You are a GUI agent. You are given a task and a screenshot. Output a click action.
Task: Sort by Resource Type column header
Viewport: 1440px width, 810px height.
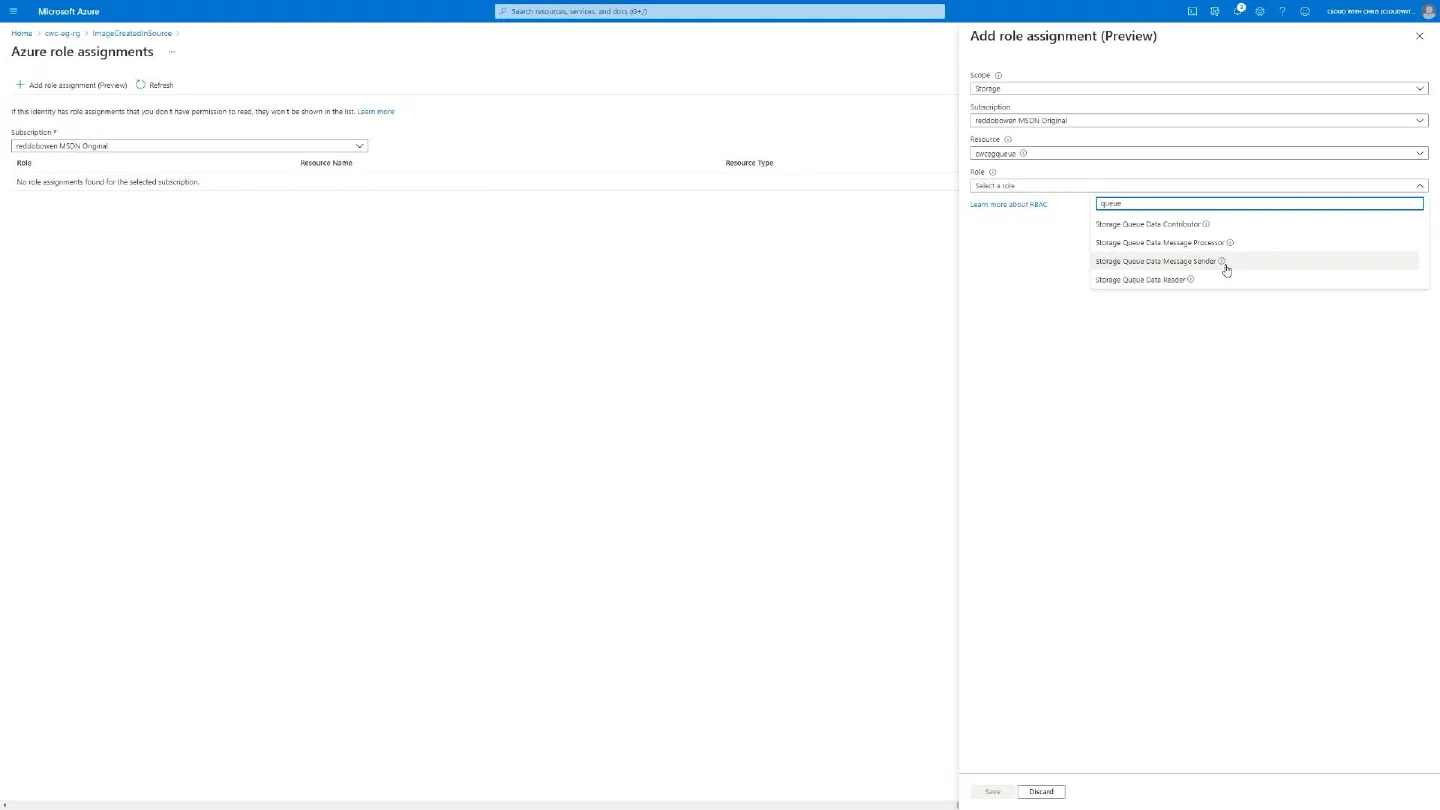click(x=749, y=162)
